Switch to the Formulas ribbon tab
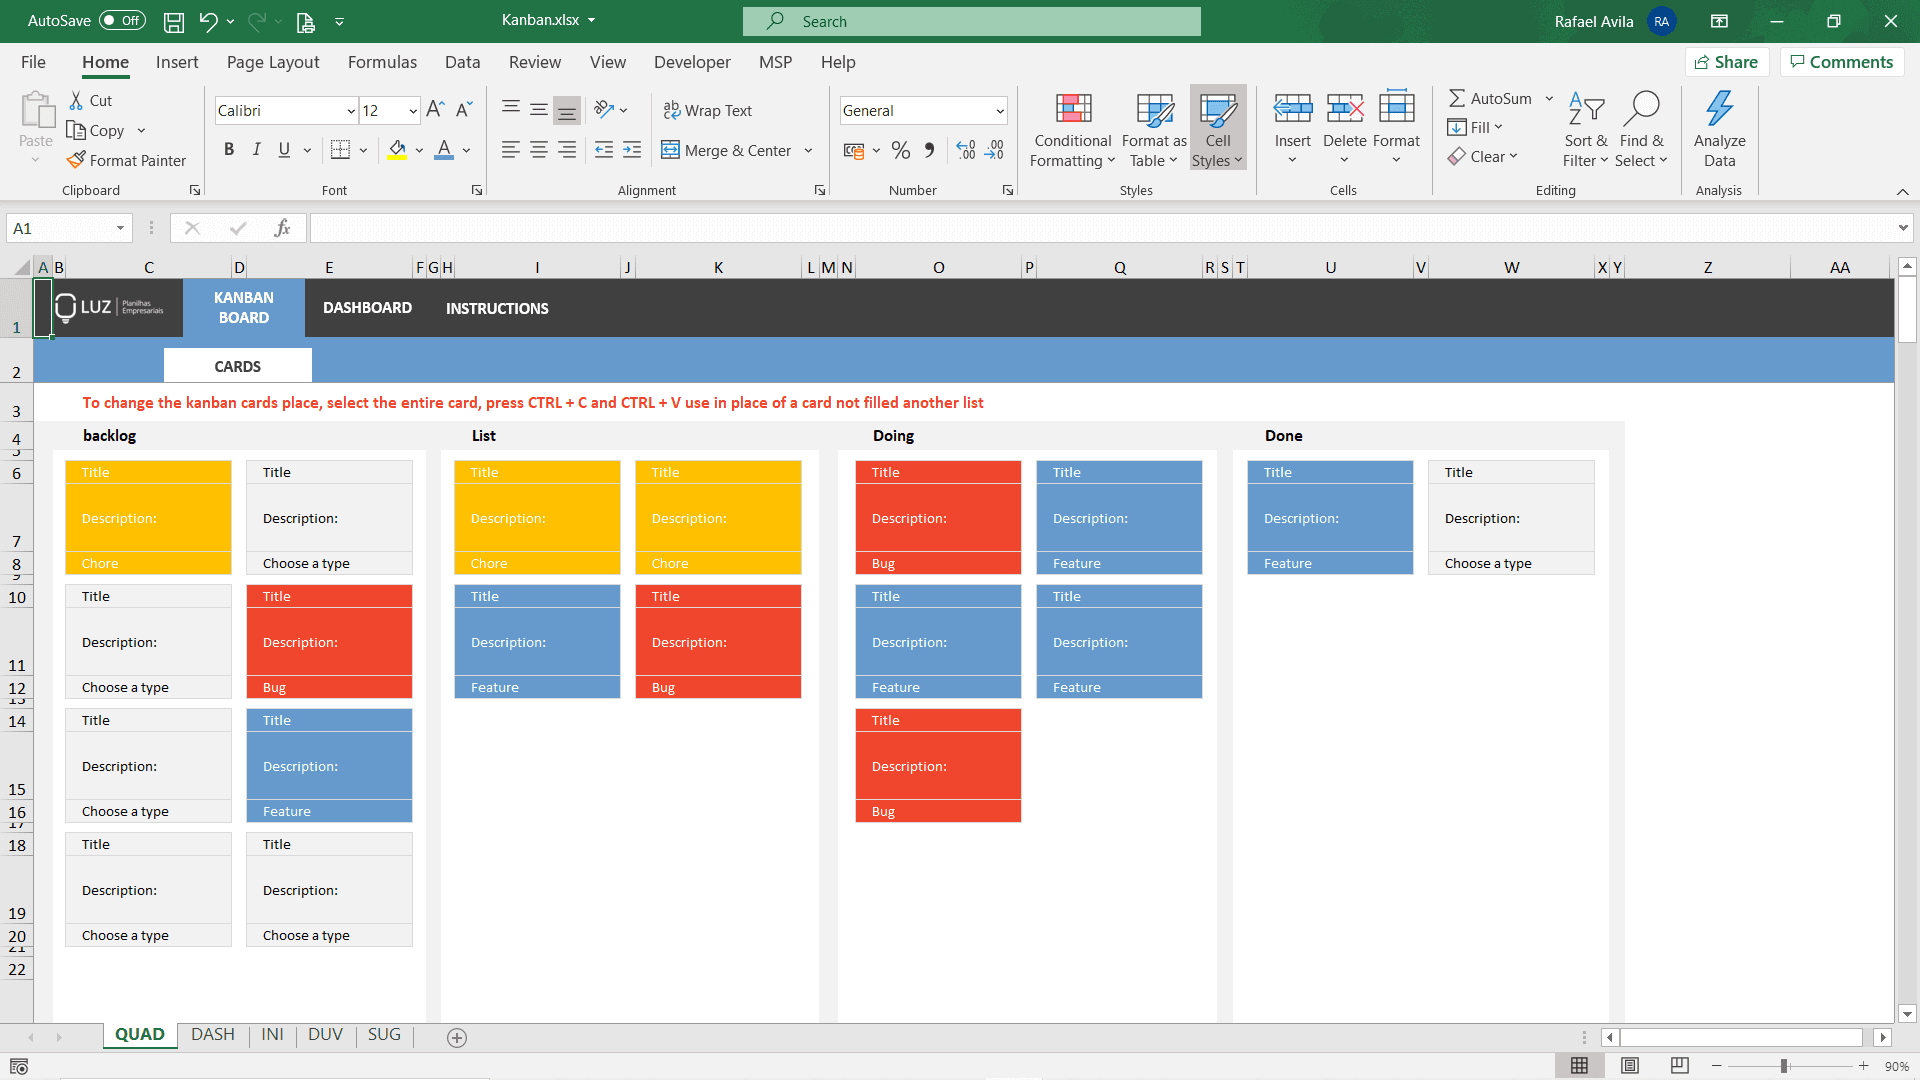Screen dimensions: 1920x1080 [x=381, y=62]
